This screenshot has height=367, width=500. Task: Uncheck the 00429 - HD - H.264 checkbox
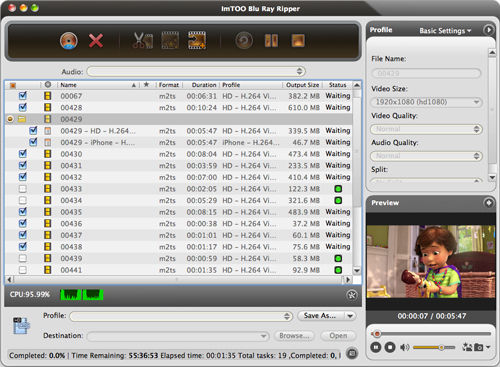[33, 130]
